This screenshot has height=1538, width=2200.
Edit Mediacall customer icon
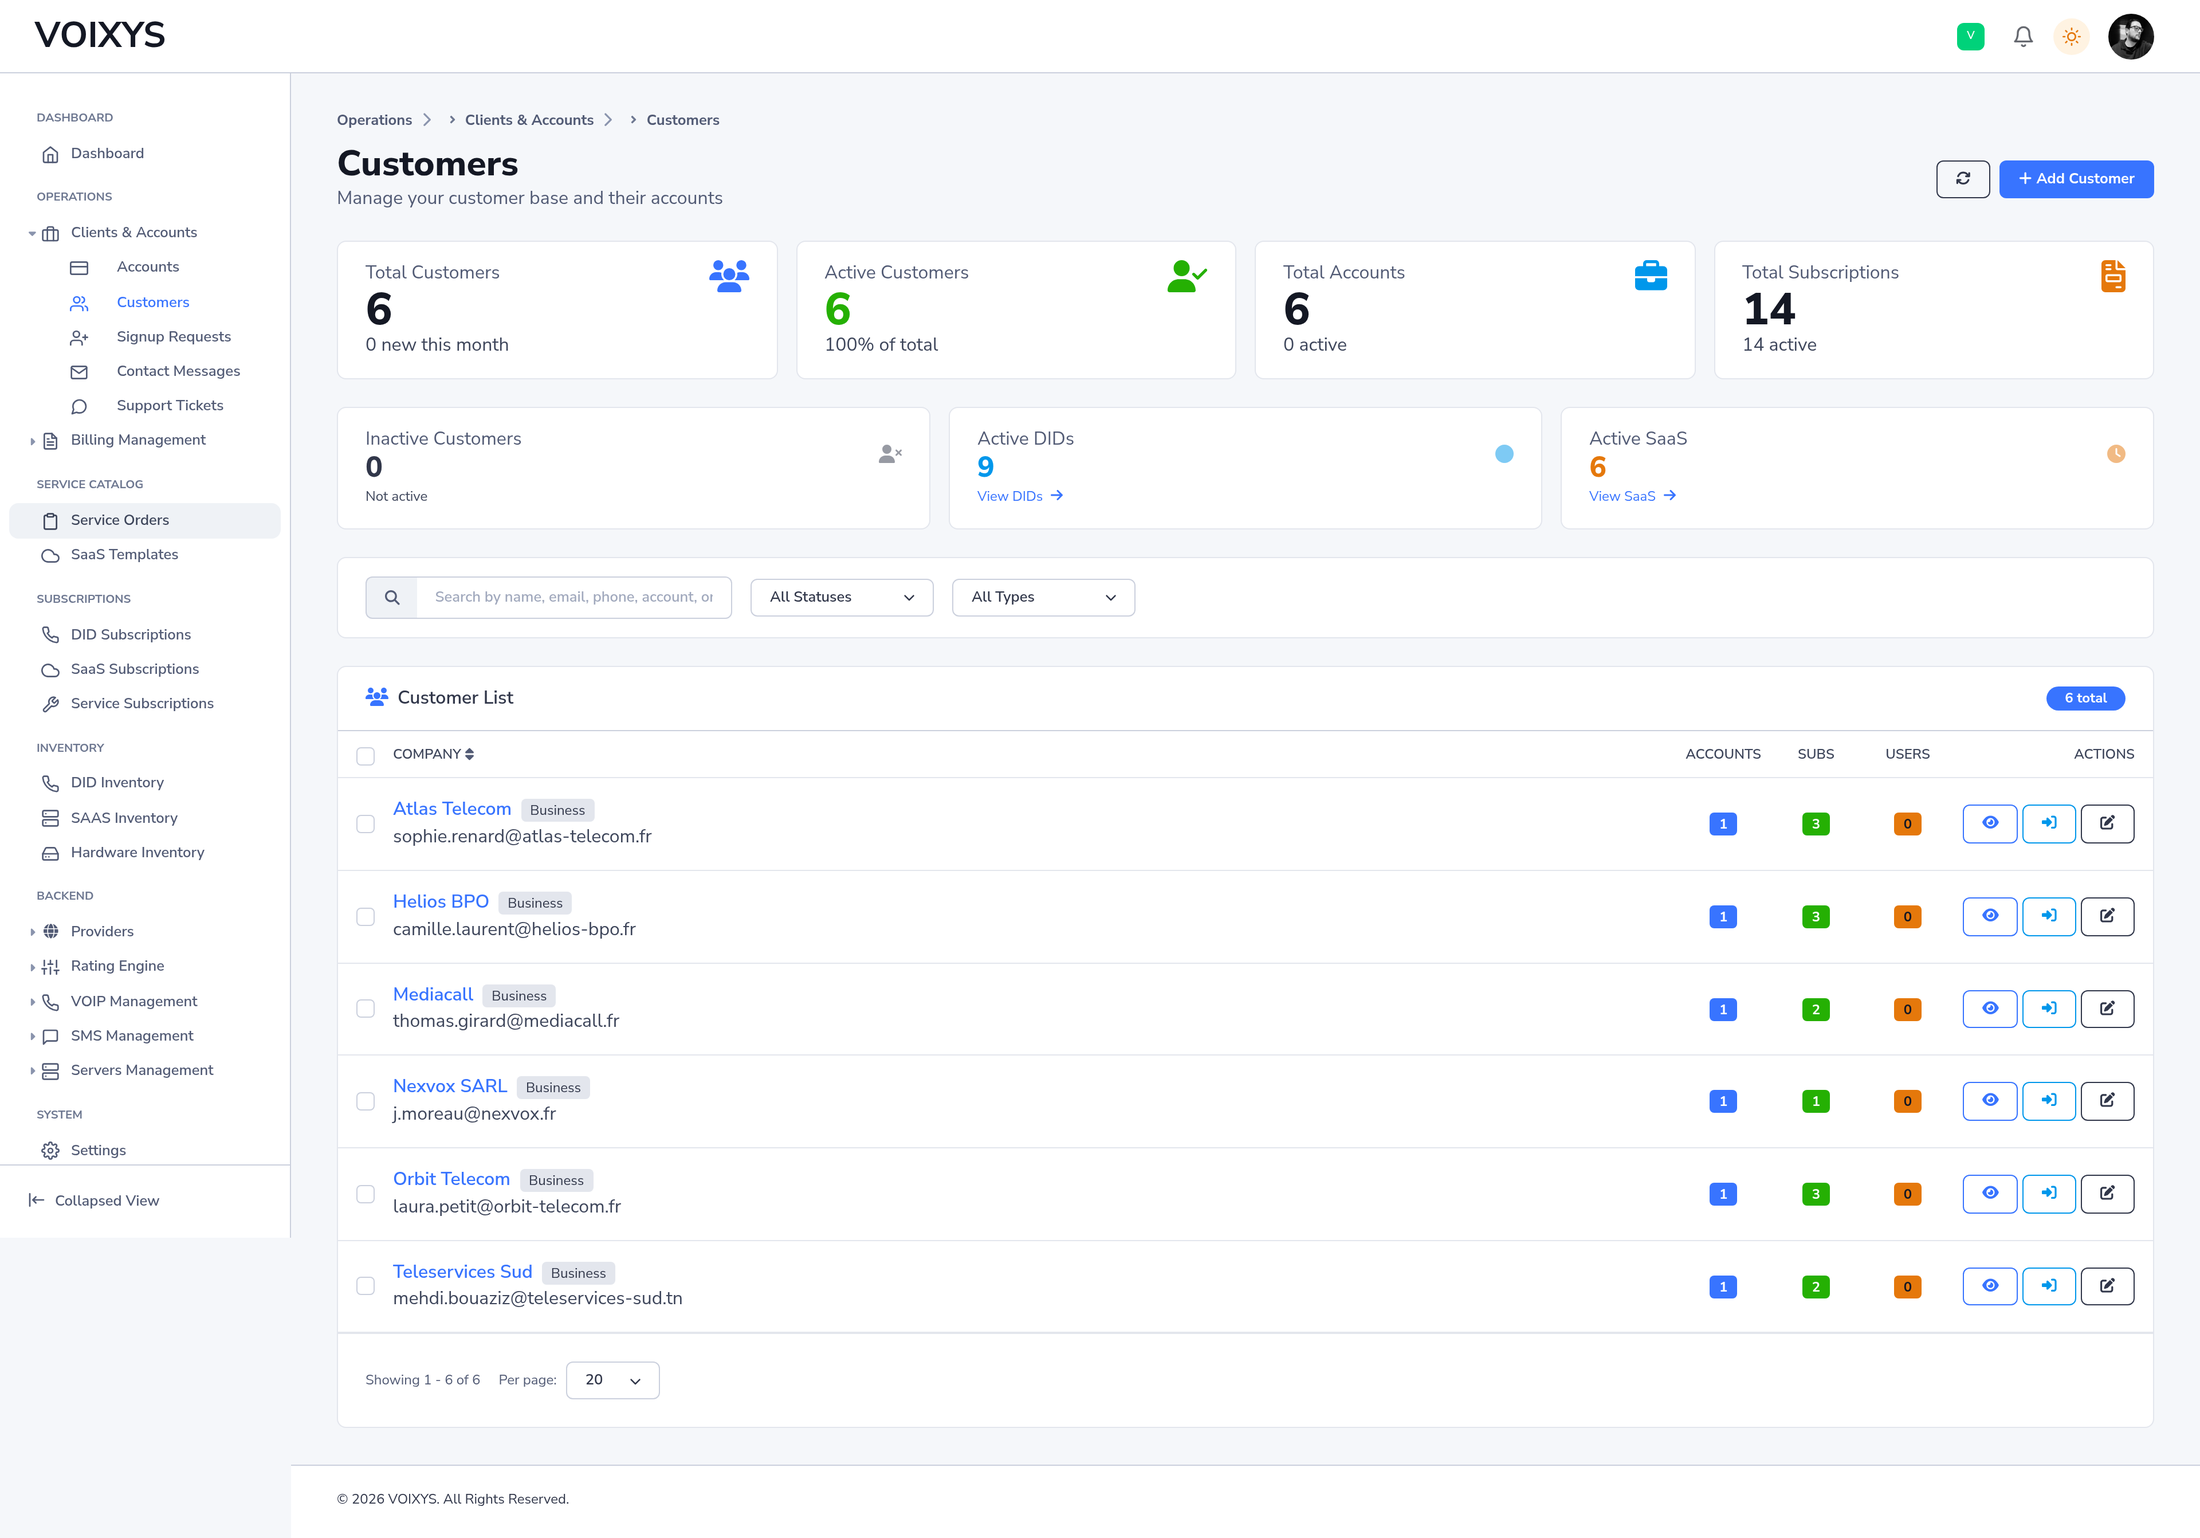[x=2107, y=1009]
